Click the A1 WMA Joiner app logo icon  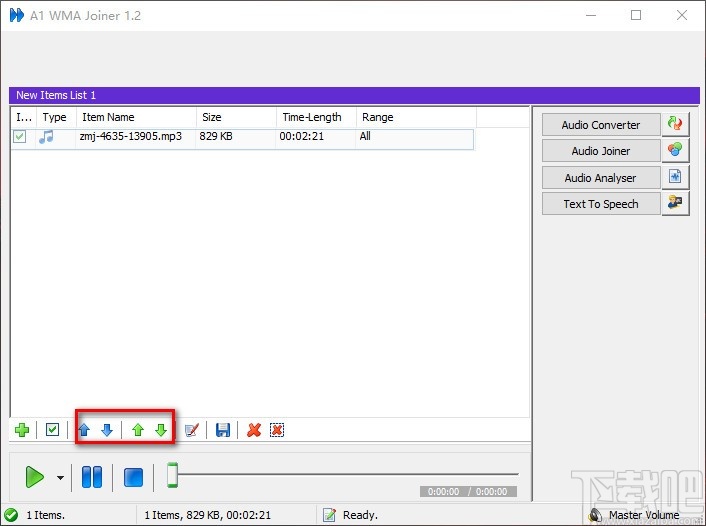(17, 15)
